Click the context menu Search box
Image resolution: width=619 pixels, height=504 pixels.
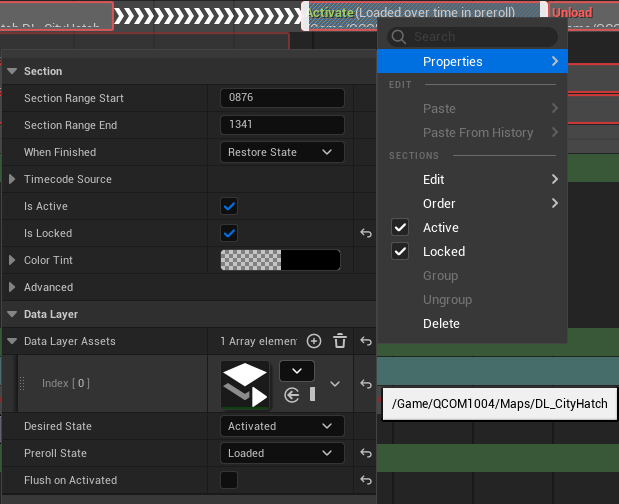point(472,37)
